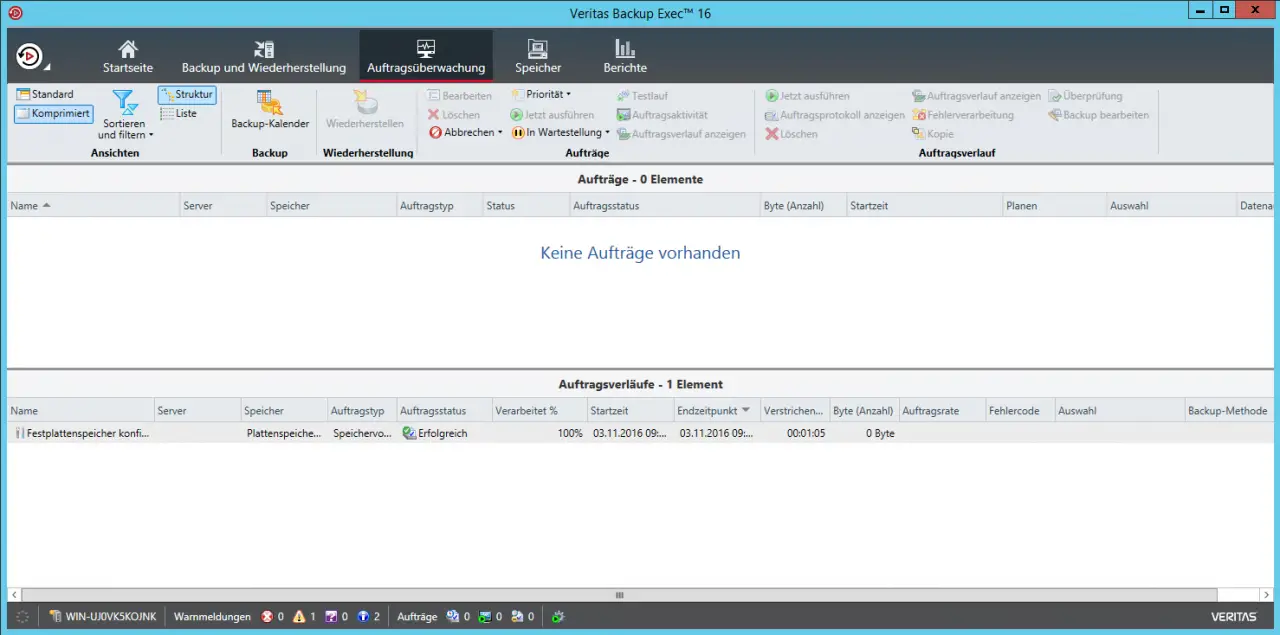Click the third Aufträge status bar icon
This screenshot has width=1280, height=635.
[x=517, y=617]
